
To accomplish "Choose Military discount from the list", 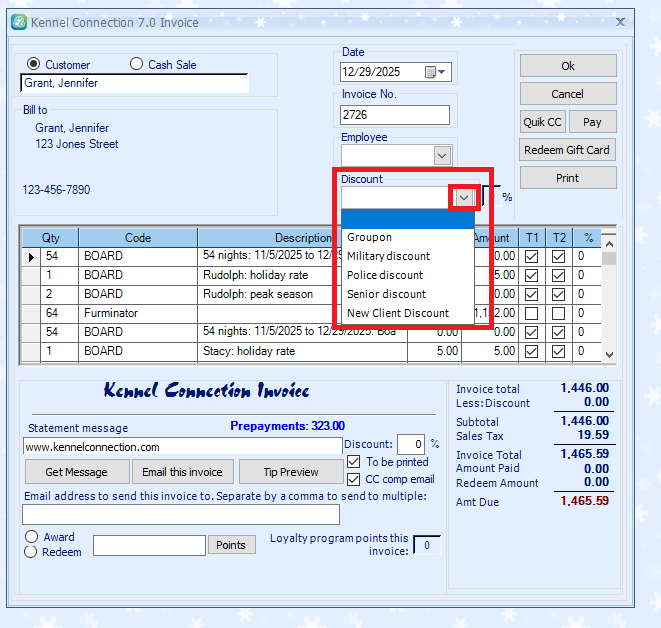I will pyautogui.click(x=388, y=256).
